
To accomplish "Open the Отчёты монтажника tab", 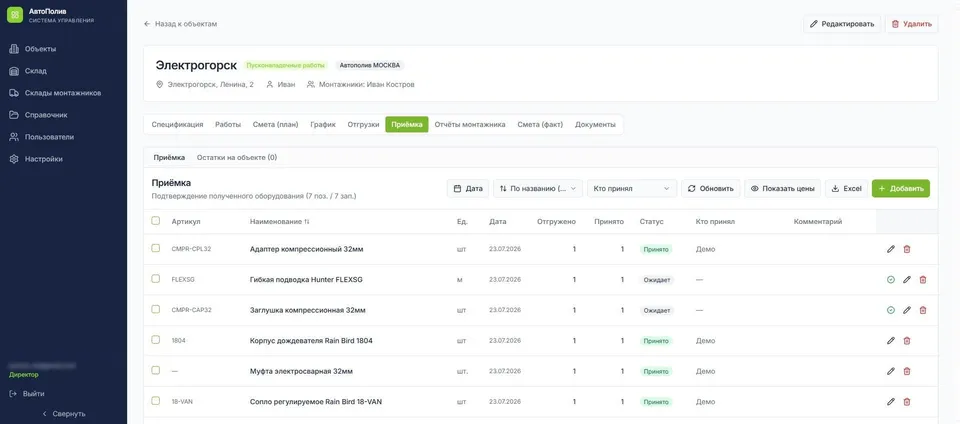I will [470, 124].
